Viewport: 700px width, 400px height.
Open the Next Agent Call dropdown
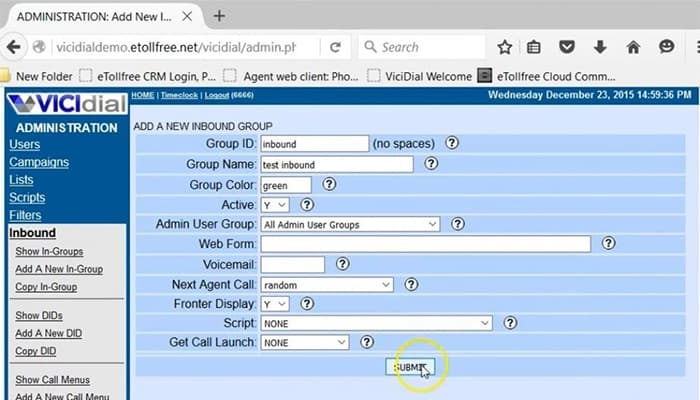(x=327, y=285)
